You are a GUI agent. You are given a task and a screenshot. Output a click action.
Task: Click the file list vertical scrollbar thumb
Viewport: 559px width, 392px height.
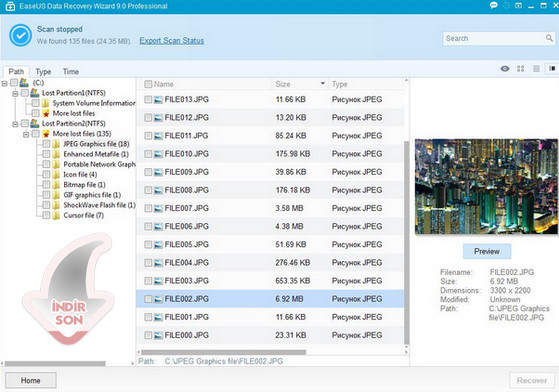(406, 242)
